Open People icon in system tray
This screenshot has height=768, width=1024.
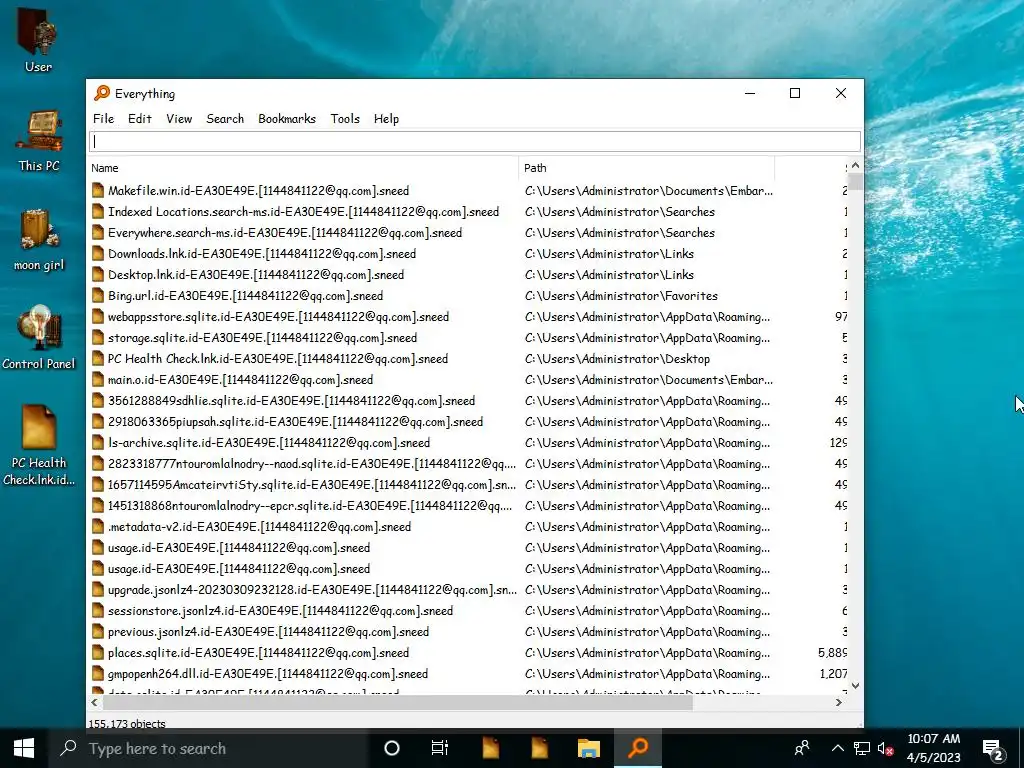[x=802, y=748]
